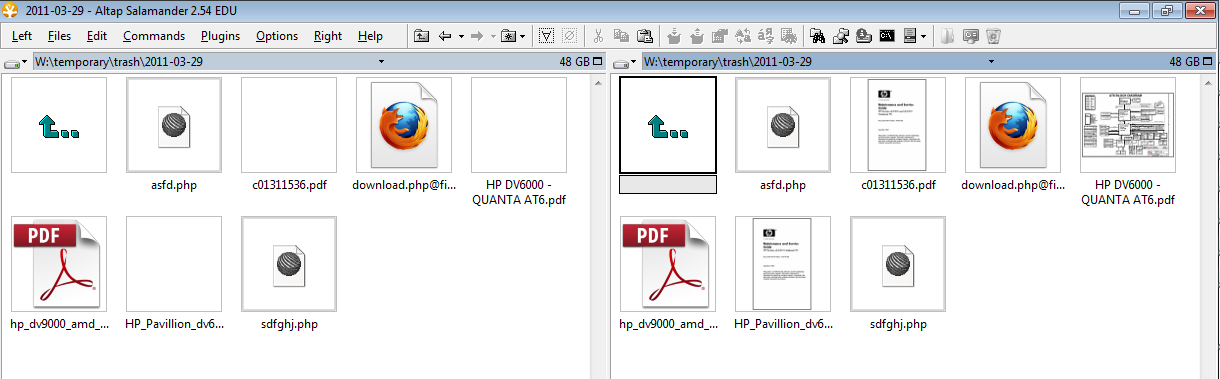Click the Pack files toolbar icon
Screen dimensions: 1220x379
pyautogui.click(x=673, y=36)
